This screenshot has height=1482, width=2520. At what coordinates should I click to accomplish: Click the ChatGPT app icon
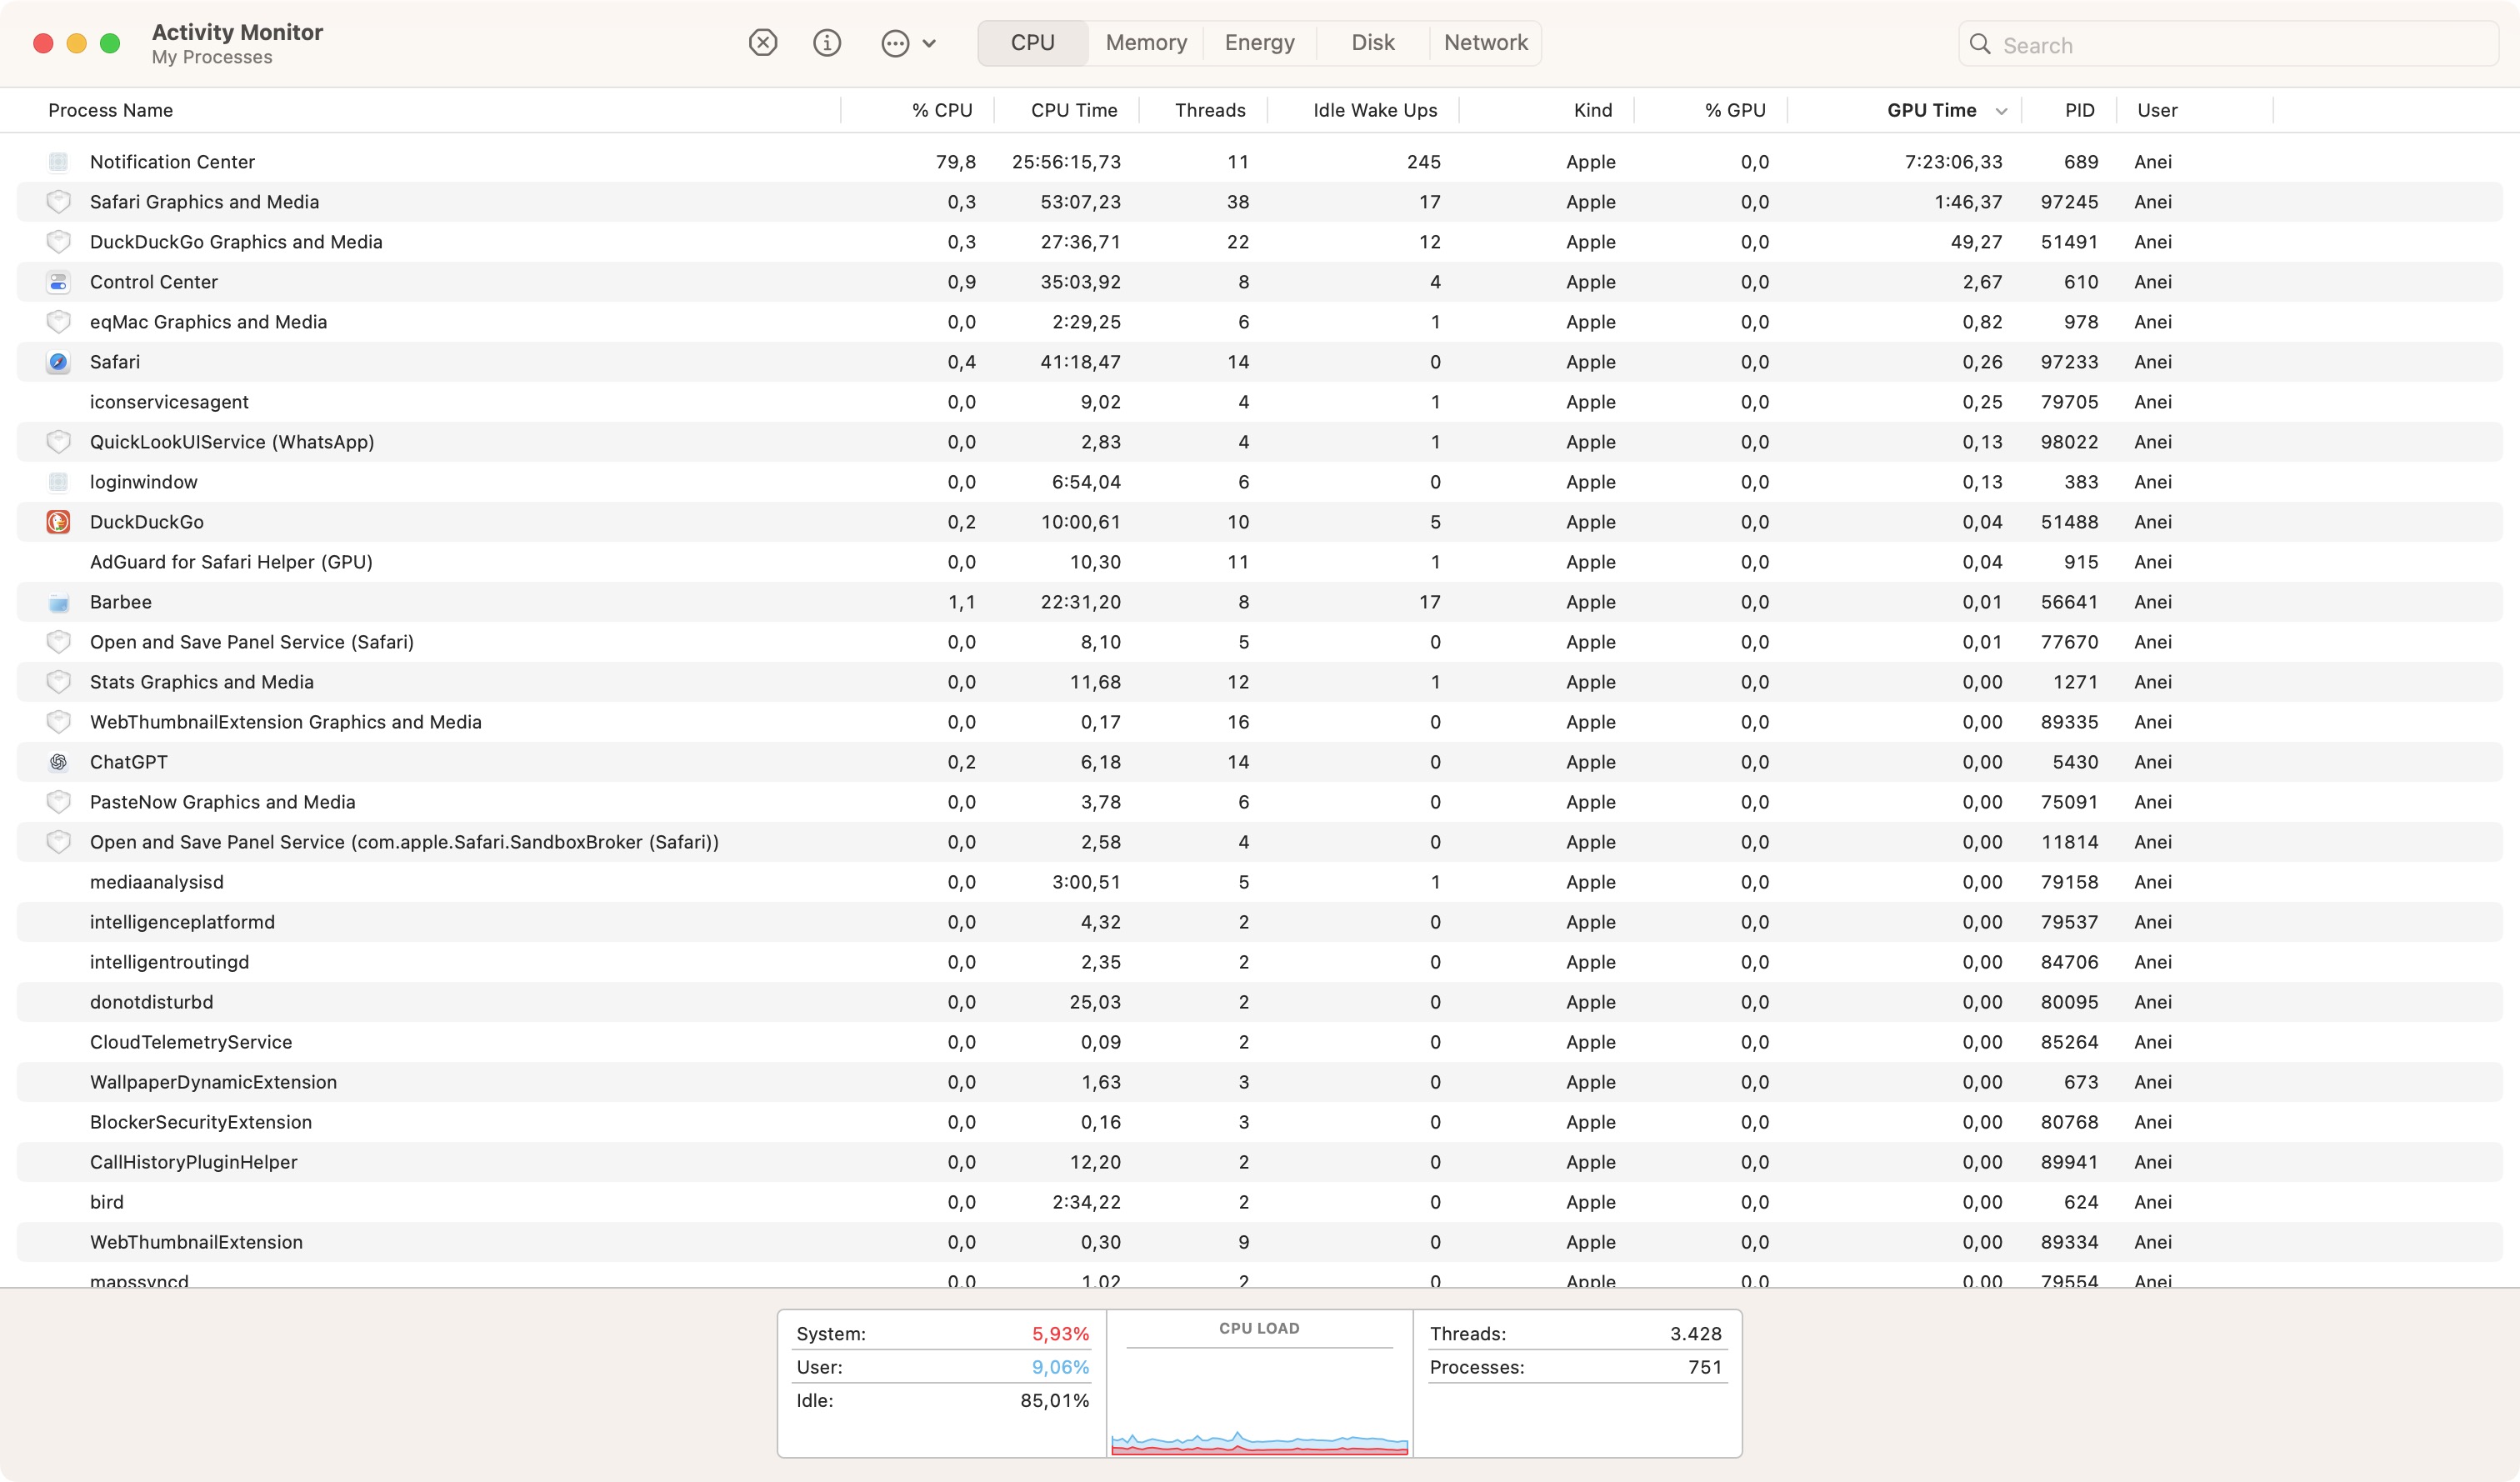tap(58, 762)
